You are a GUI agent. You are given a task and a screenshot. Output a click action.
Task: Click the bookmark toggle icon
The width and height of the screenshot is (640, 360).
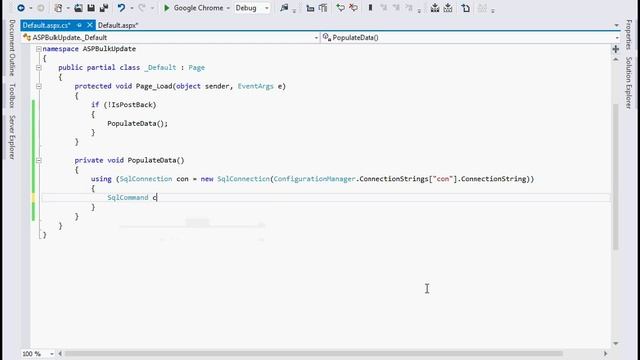click(x=371, y=8)
